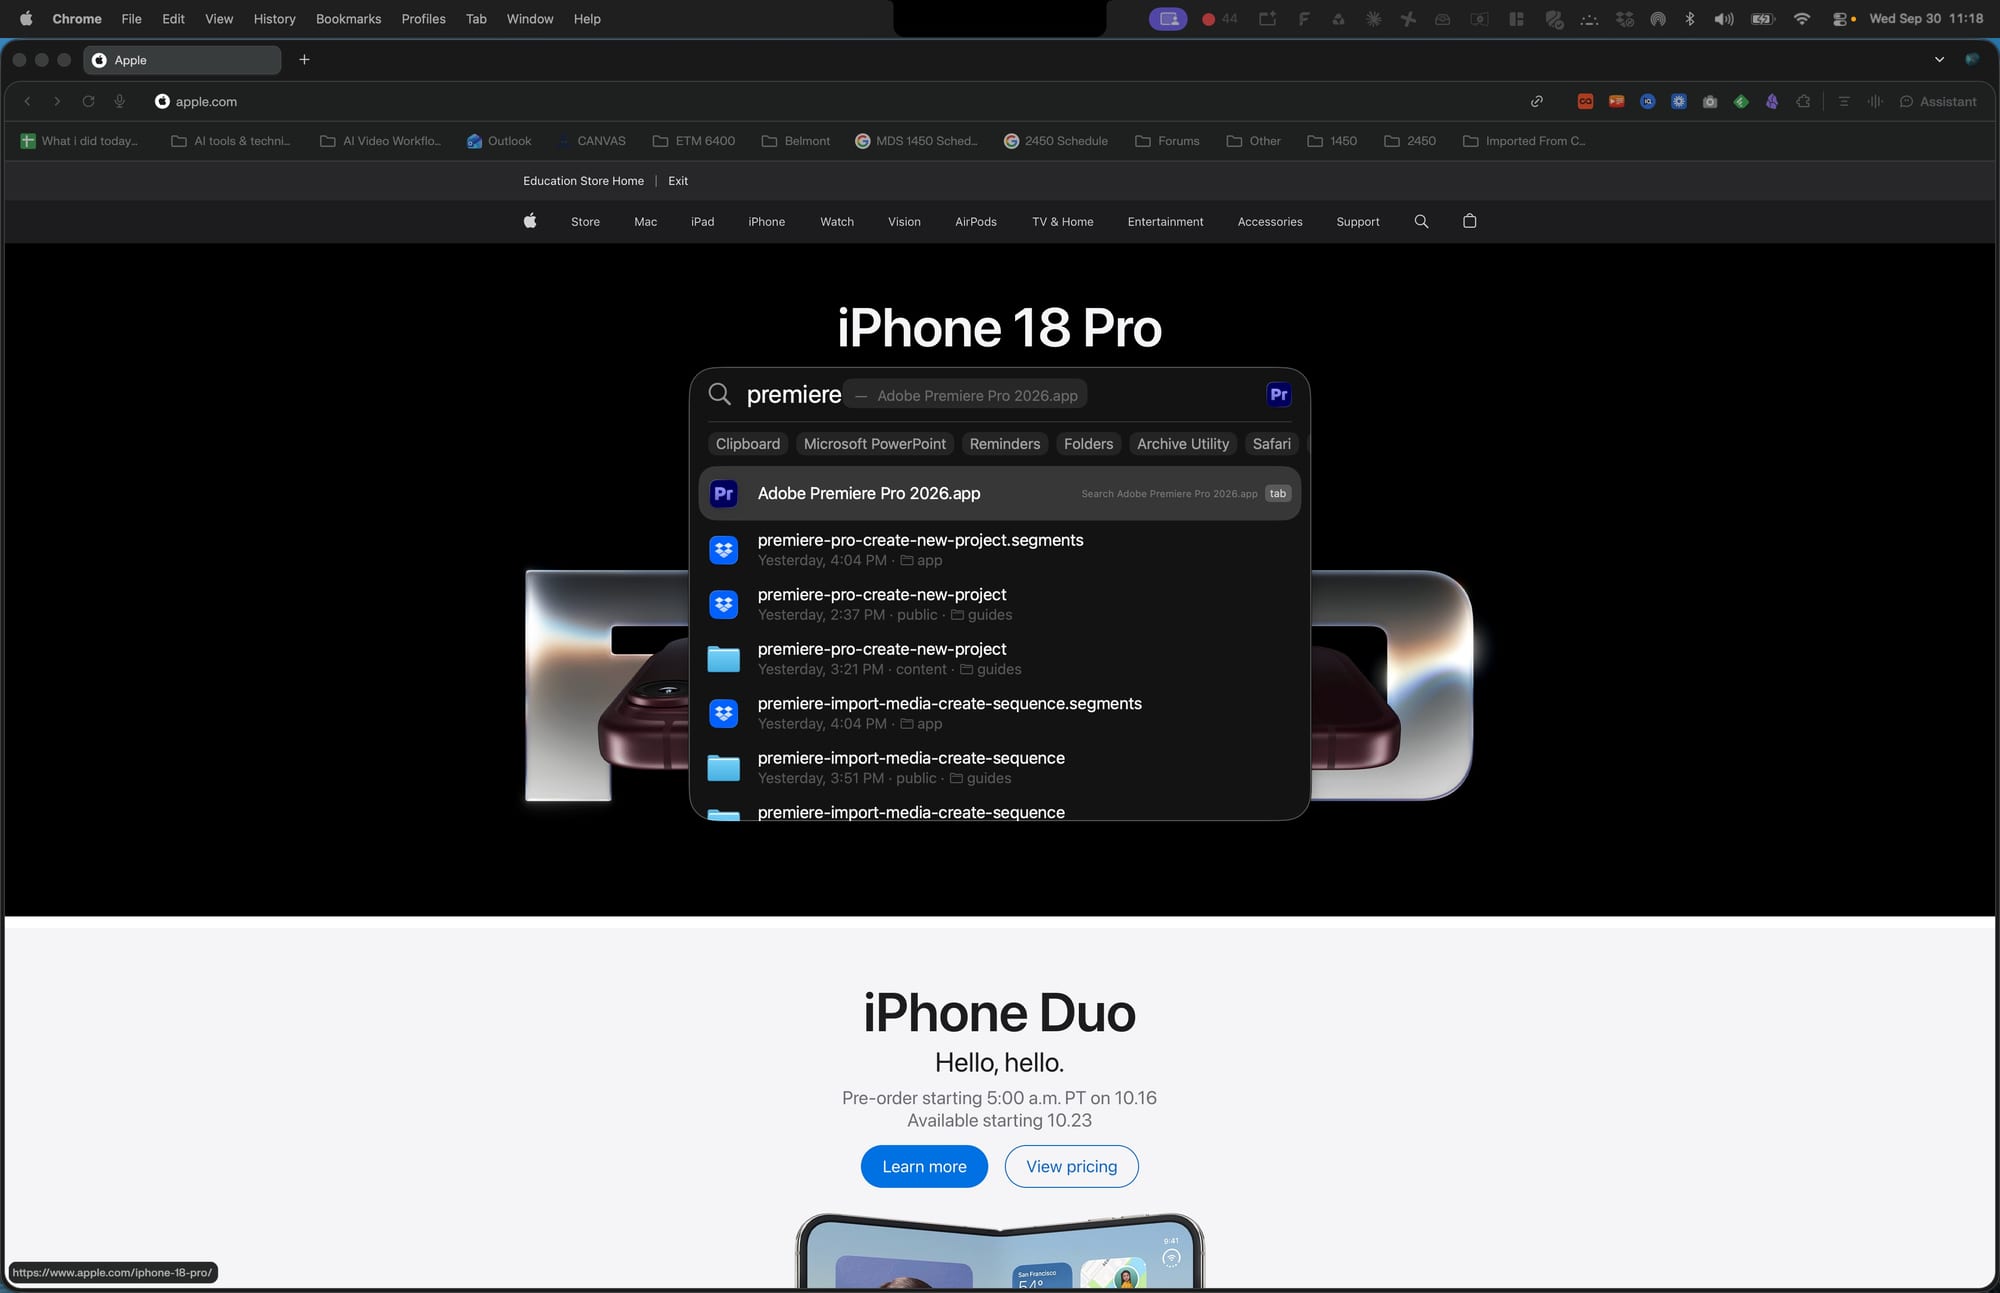
Task: Click Dropbox icon for premiere-import-media-create-sequence.segments
Action: 724,713
